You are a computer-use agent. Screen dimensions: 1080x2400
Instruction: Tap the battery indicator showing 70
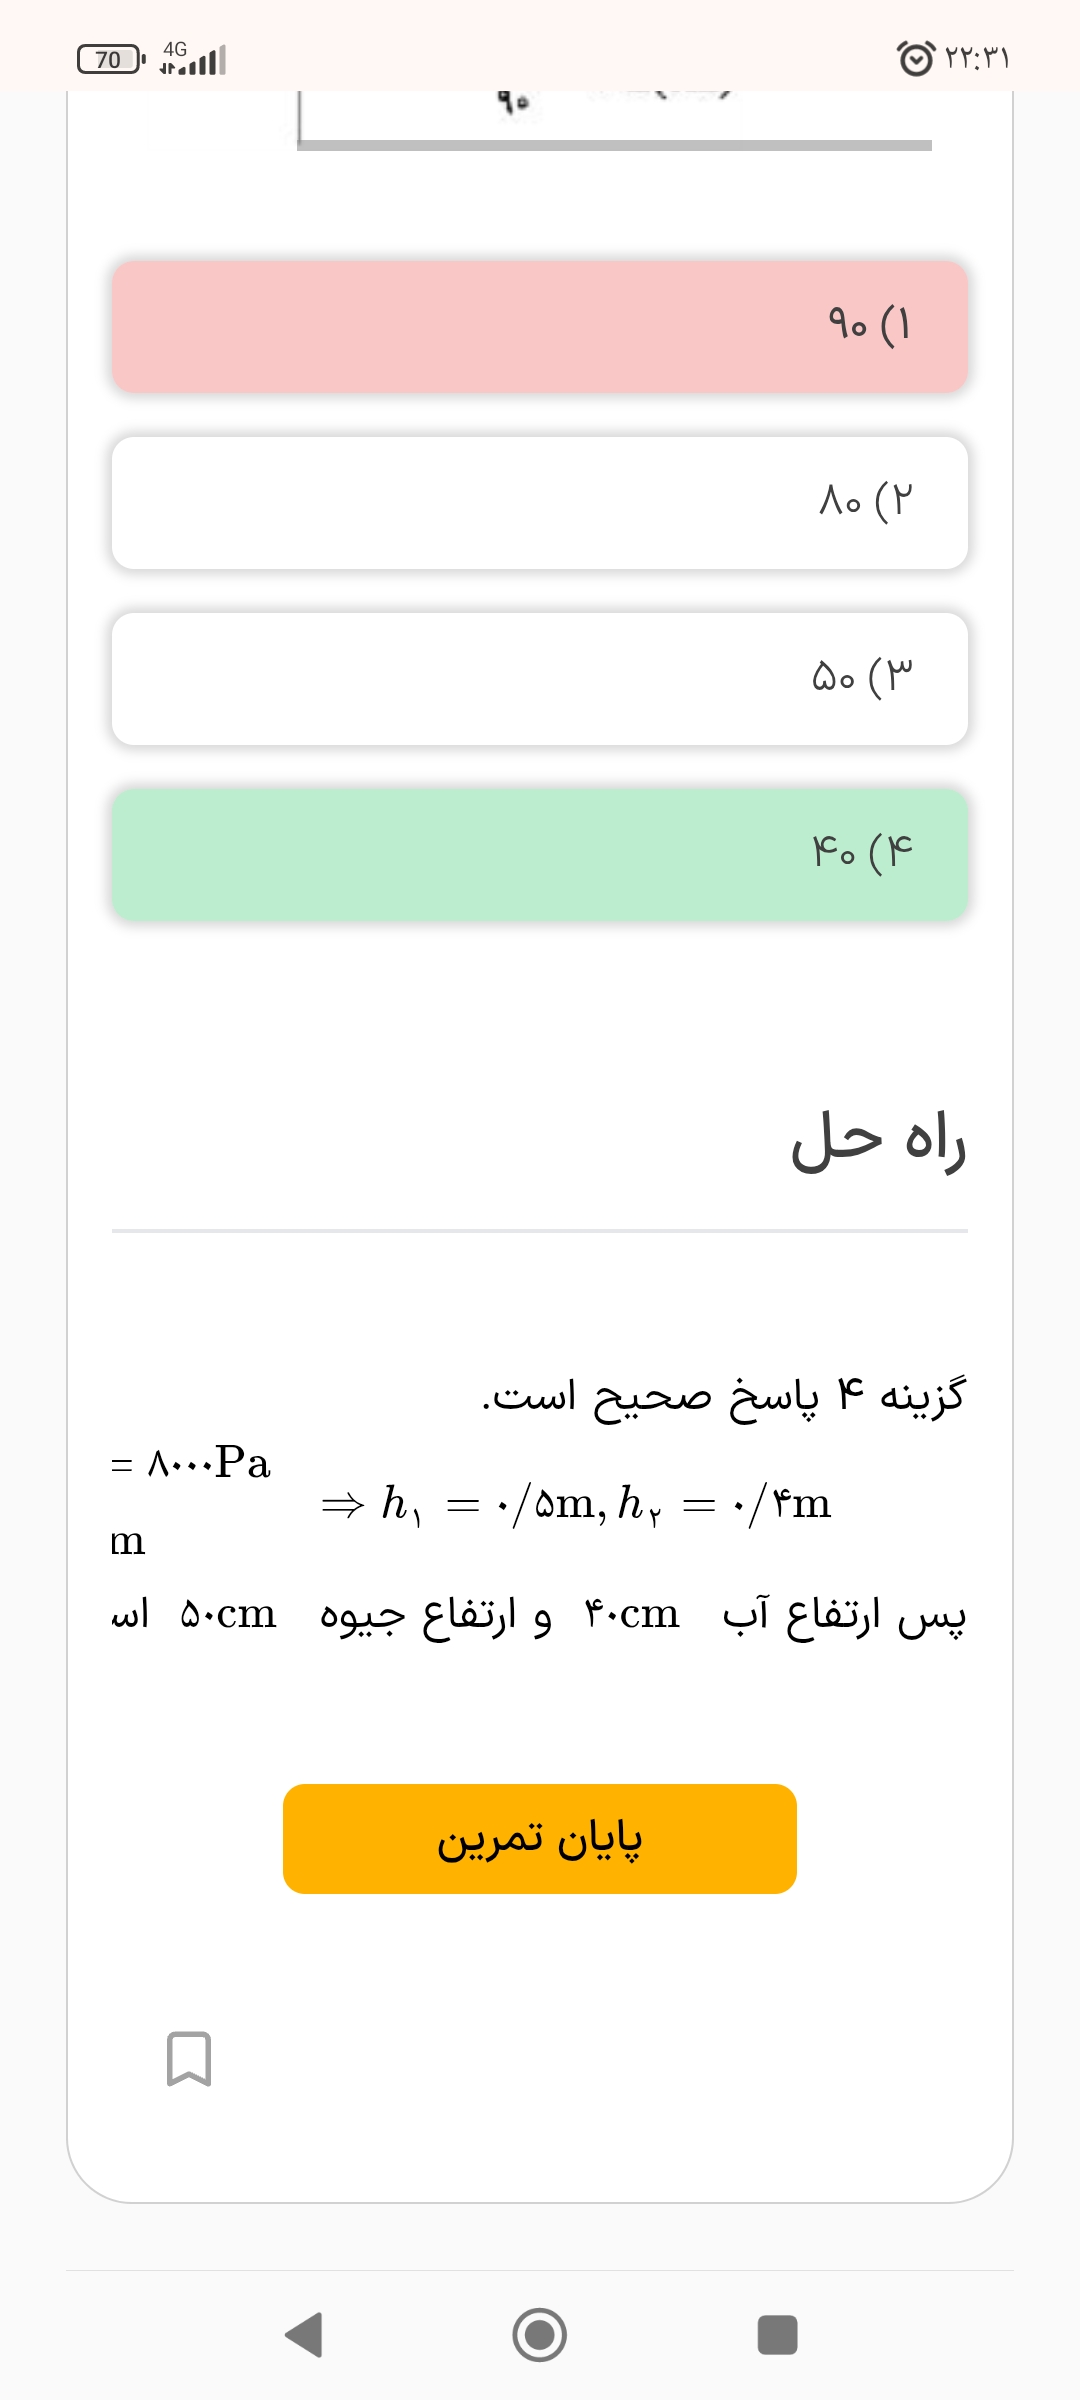pyautogui.click(x=110, y=59)
